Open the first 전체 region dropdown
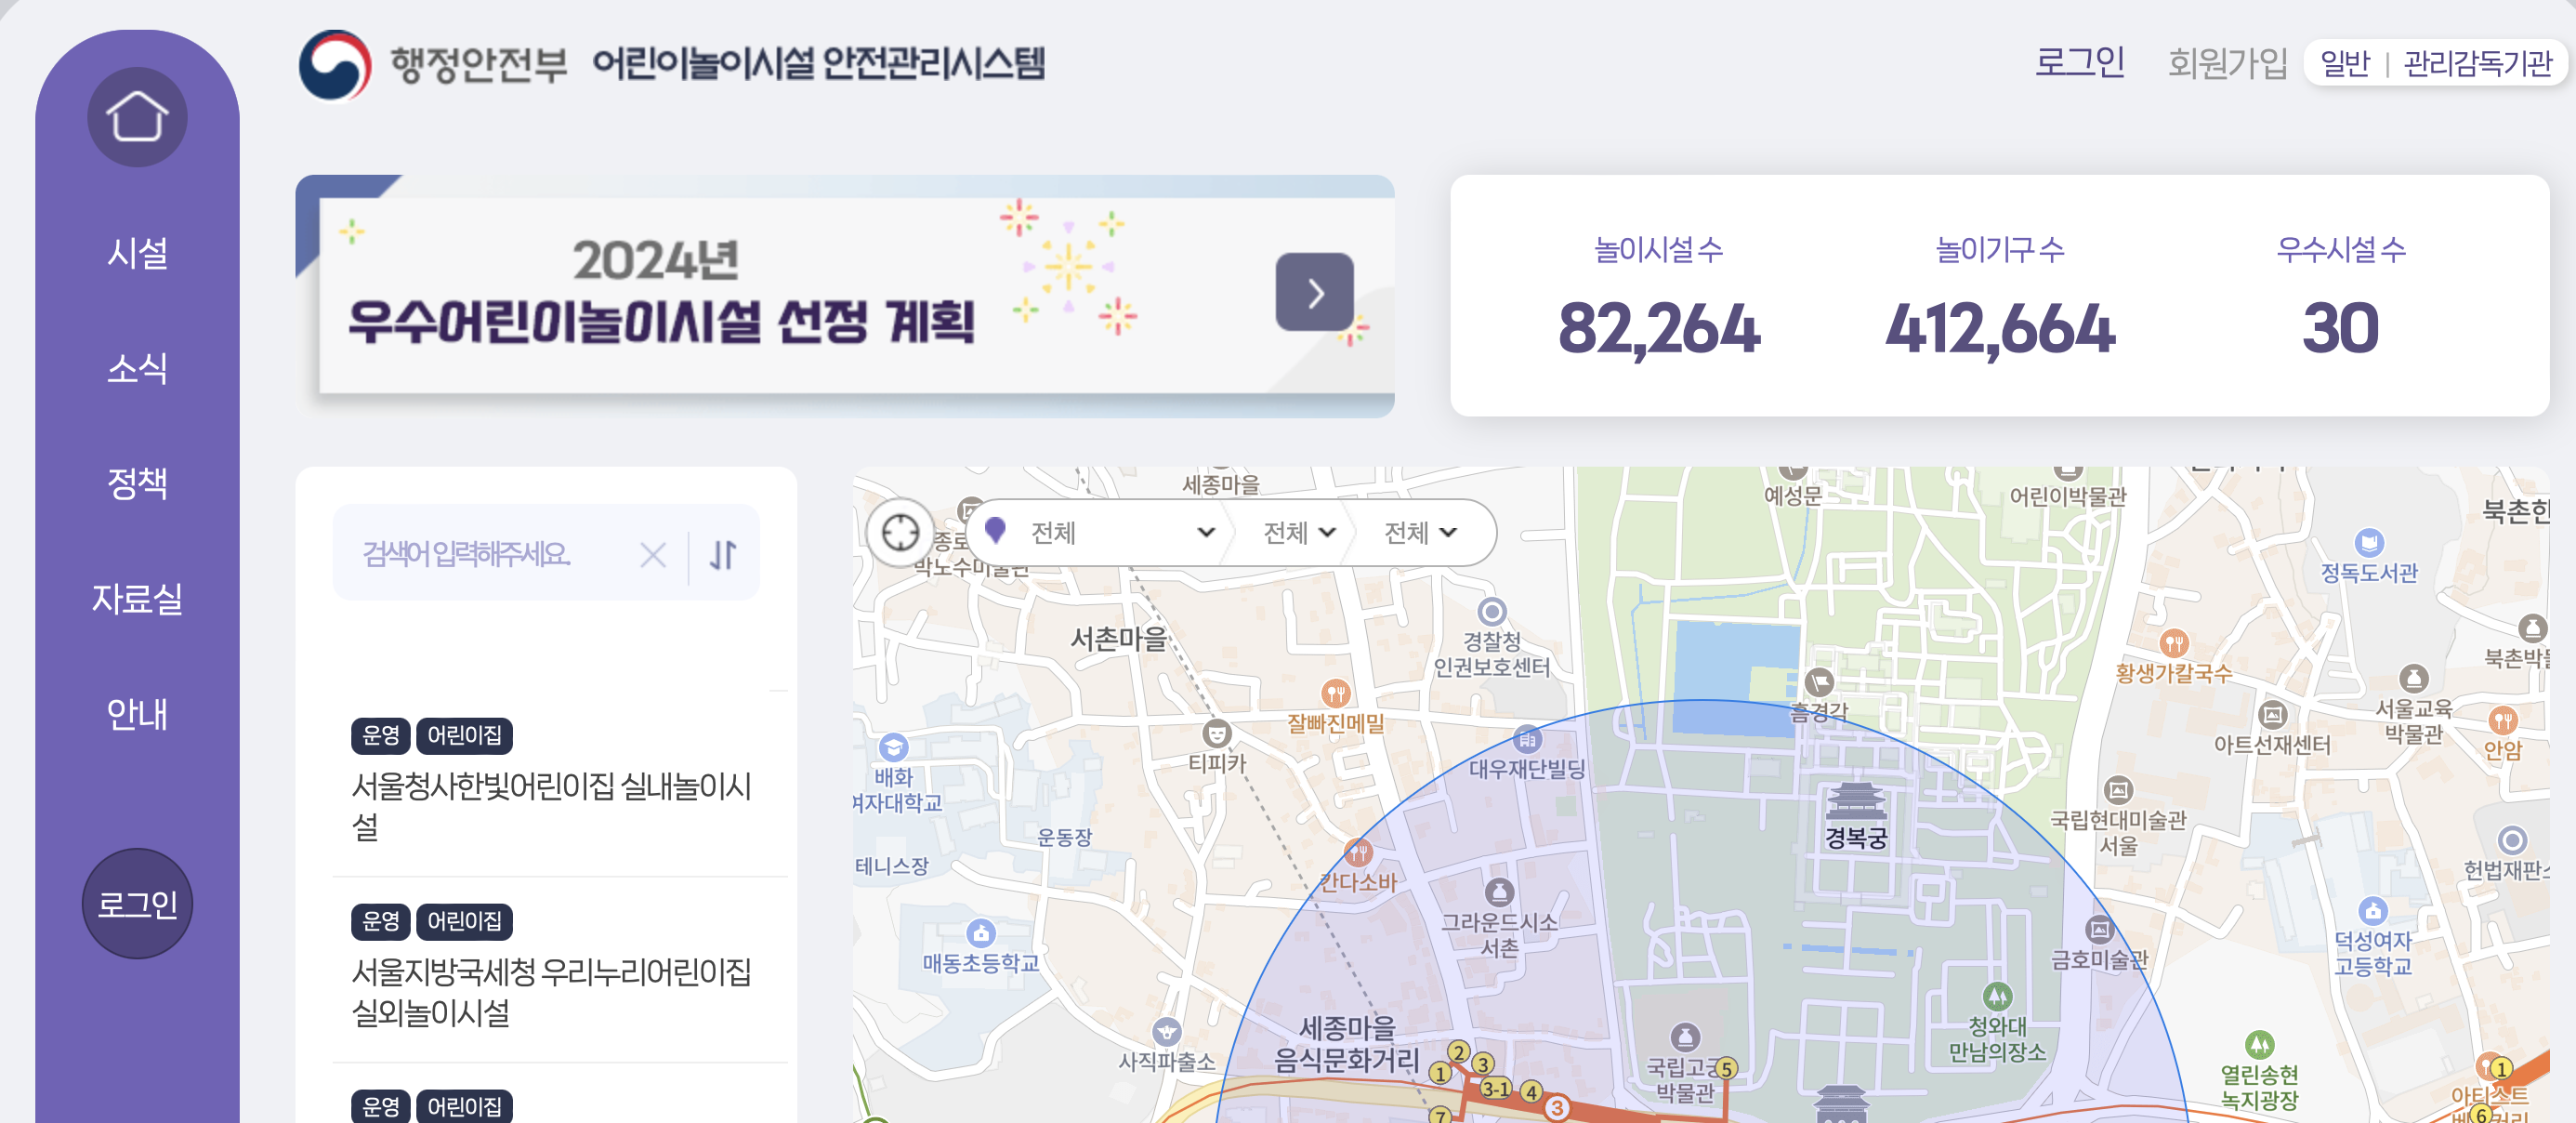This screenshot has width=2576, height=1123. [x=1120, y=533]
